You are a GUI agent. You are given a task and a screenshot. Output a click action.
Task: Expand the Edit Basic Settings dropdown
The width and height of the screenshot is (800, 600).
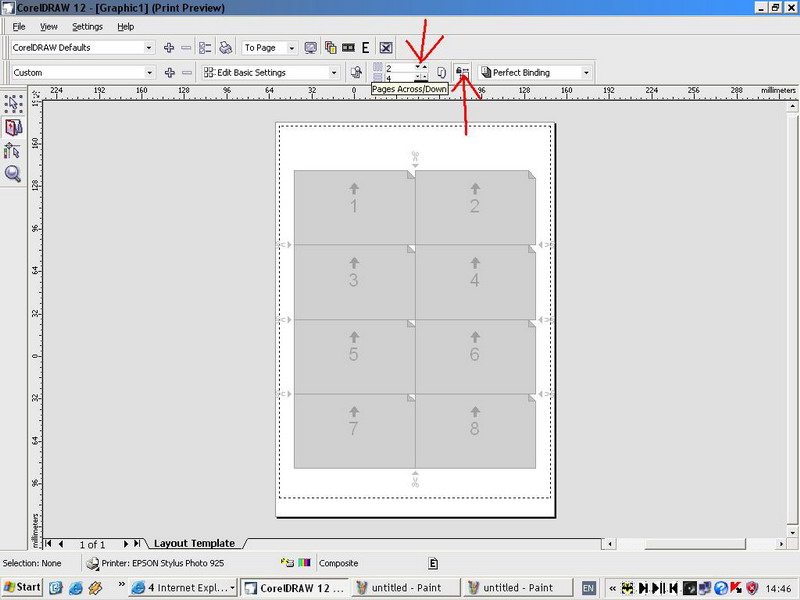(x=334, y=72)
